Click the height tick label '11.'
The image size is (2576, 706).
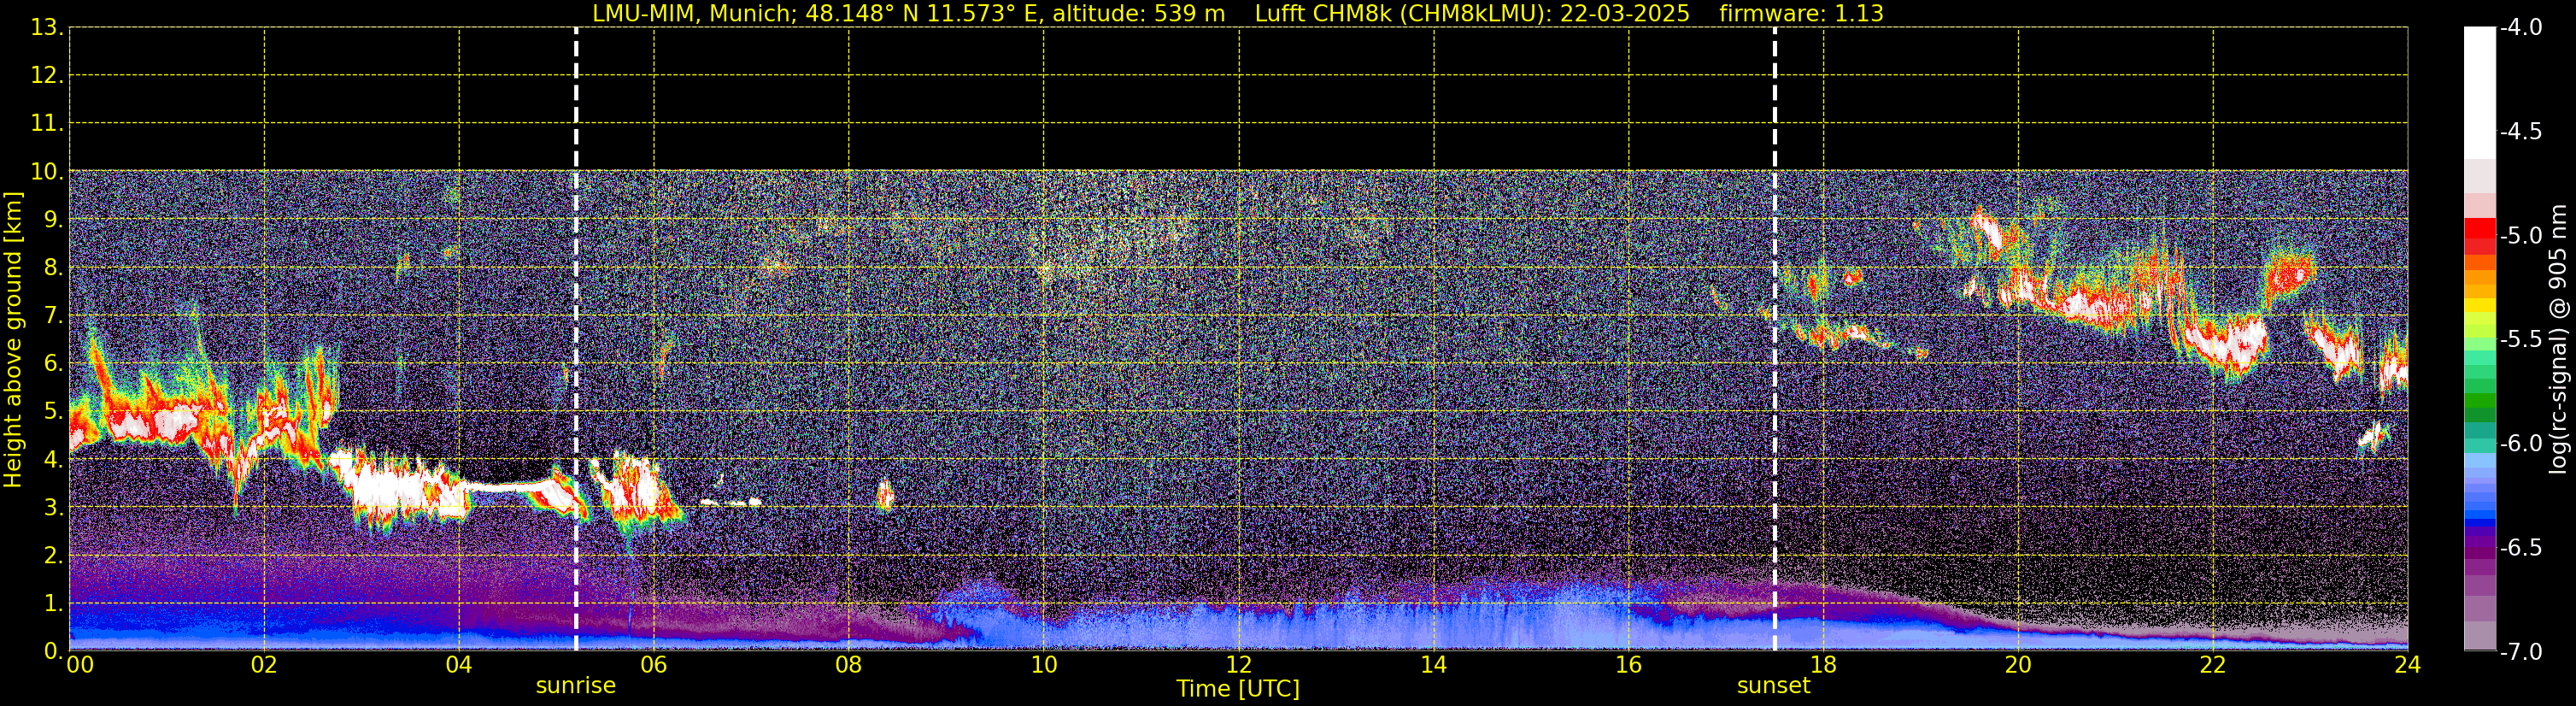[x=46, y=124]
